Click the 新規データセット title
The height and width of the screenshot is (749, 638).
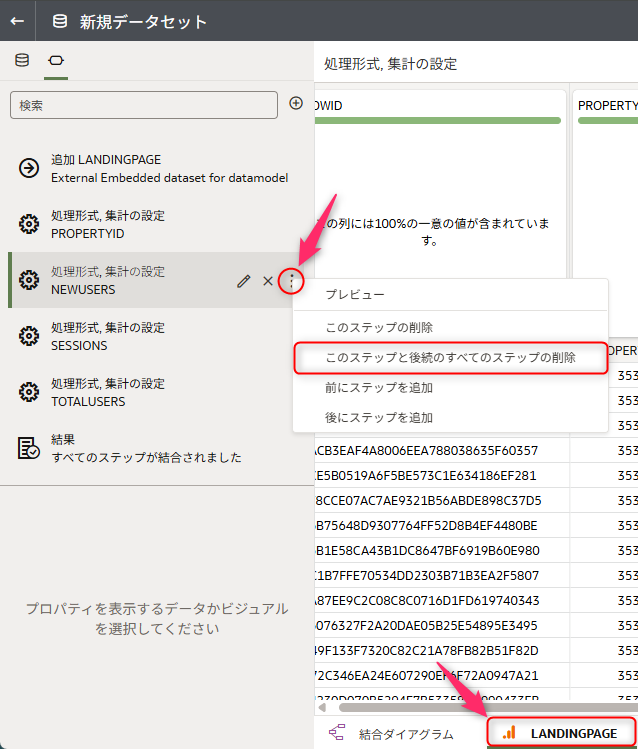coord(143,21)
